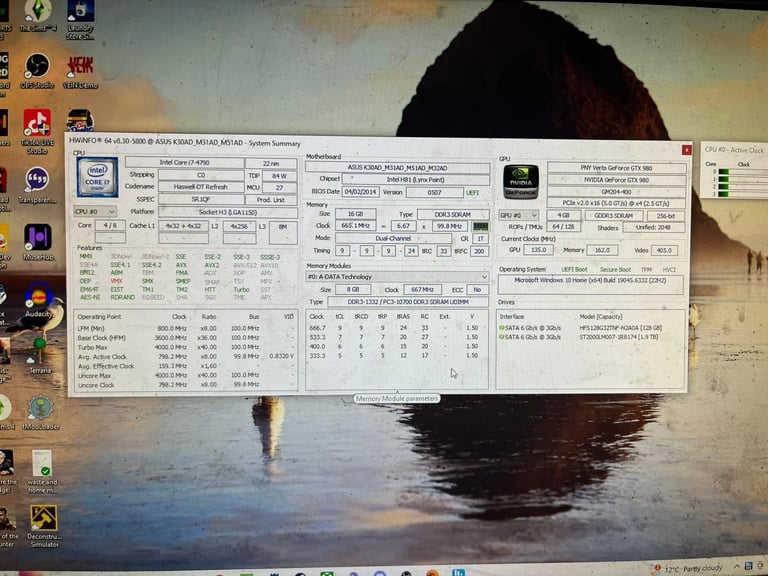Image resolution: width=768 pixels, height=576 pixels.
Task: Click the Video clock 405.0 field
Action: point(664,250)
